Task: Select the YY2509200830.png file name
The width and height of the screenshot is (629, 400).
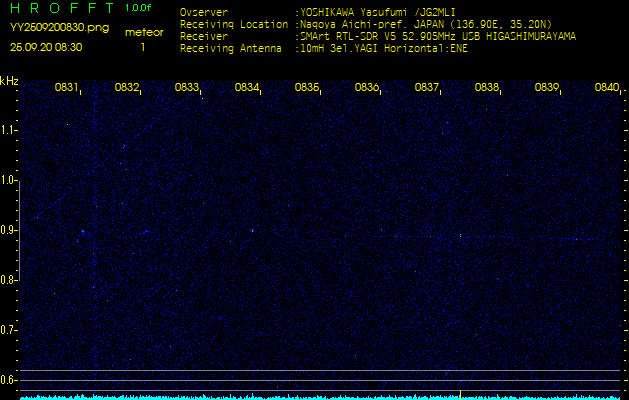Action: pos(51,29)
